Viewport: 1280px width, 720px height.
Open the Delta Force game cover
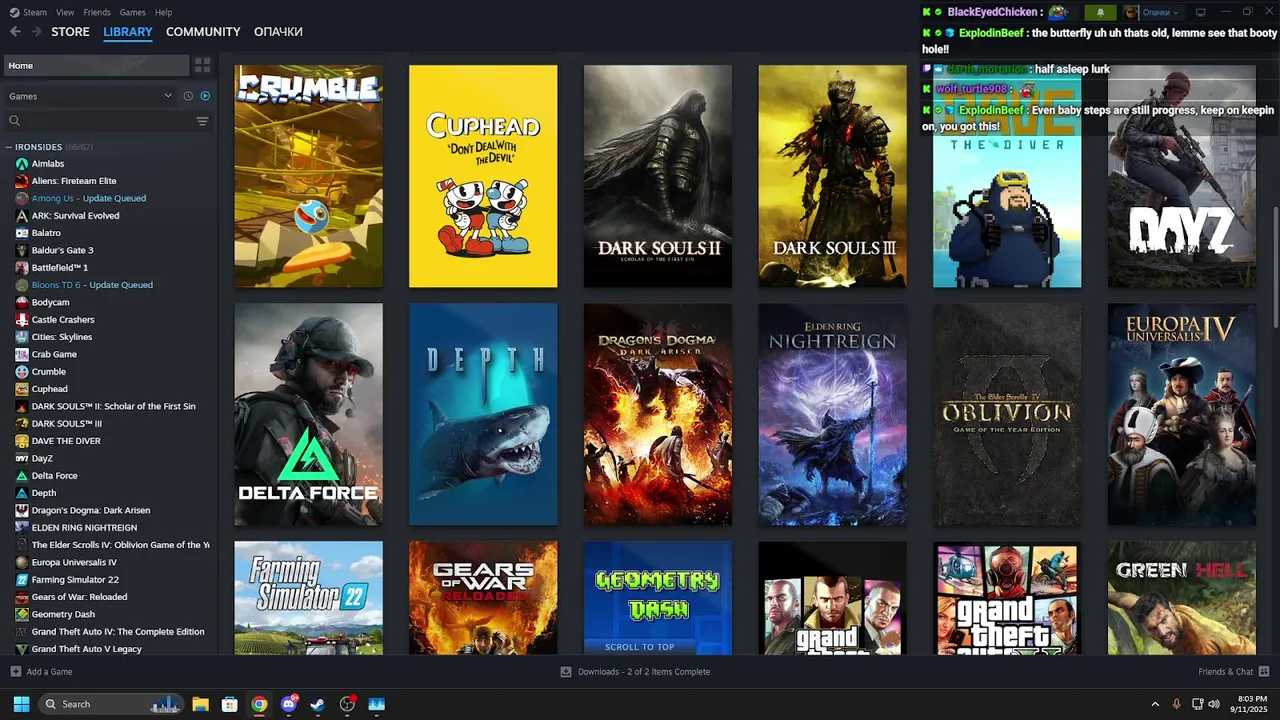coord(308,414)
